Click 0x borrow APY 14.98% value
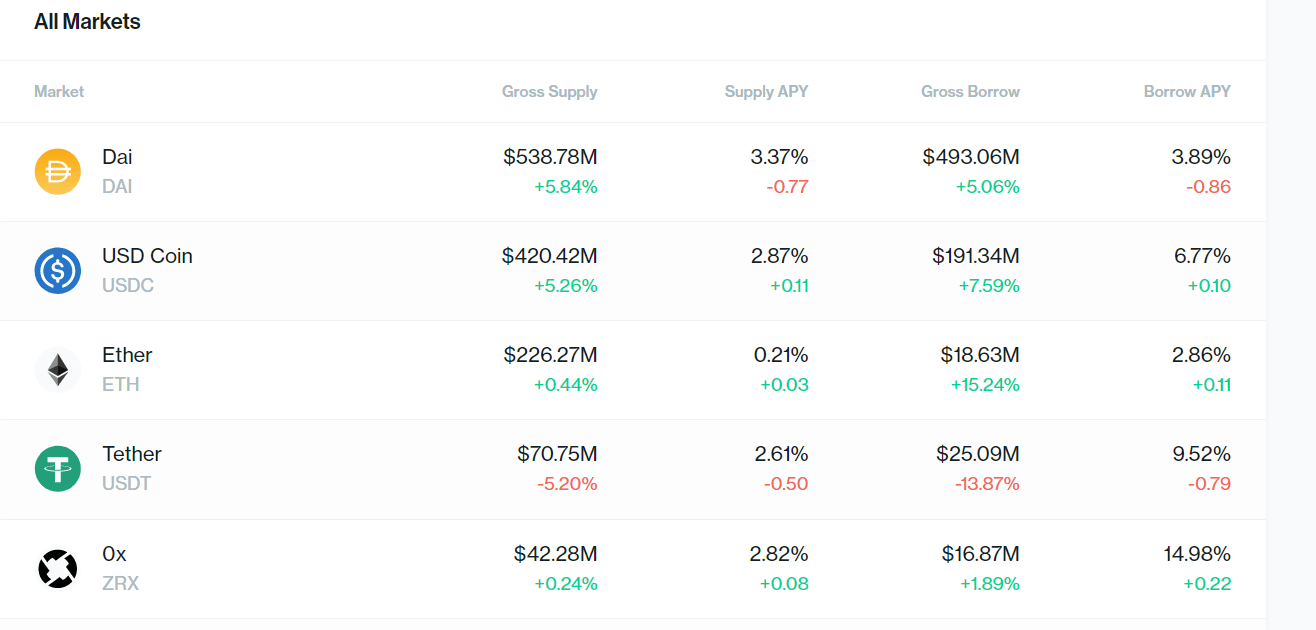Viewport: 1316px width, 630px height. (1197, 553)
